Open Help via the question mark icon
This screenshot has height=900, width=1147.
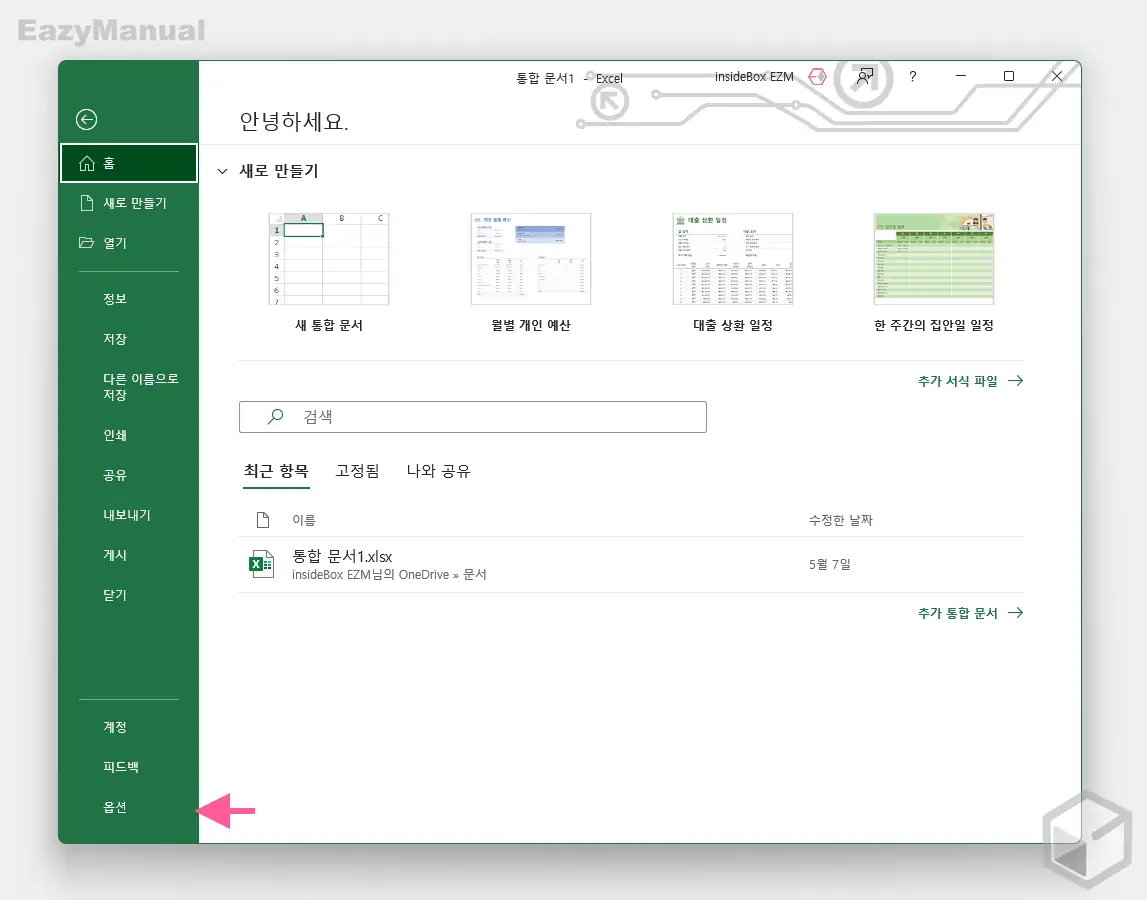pos(912,76)
